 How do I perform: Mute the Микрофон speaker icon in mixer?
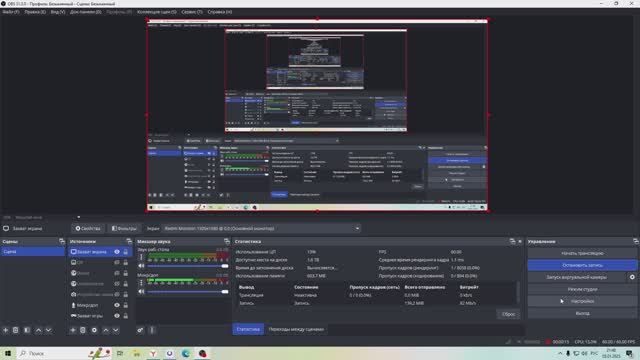point(141,291)
